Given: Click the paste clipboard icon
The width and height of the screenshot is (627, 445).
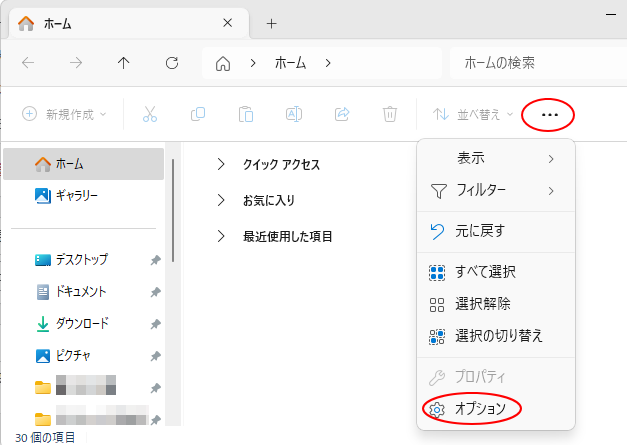Looking at the screenshot, I should click(246, 114).
